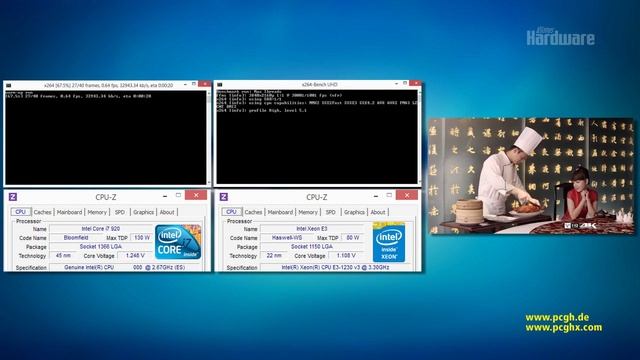Minimize the left x264 console window

click(x=185, y=84)
